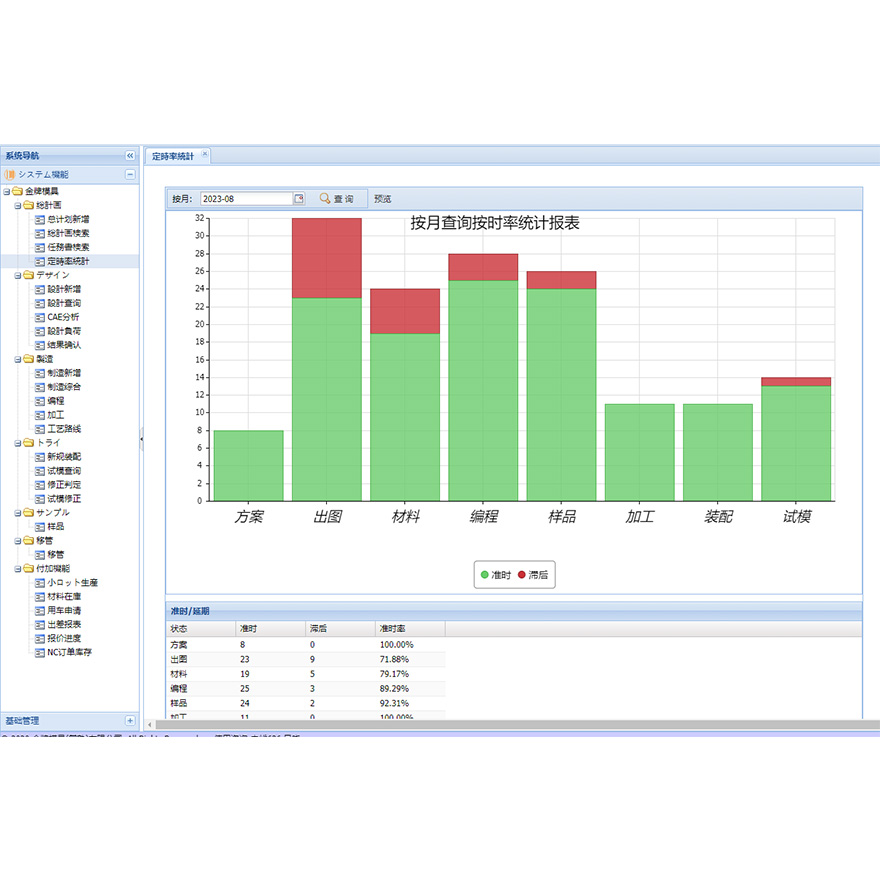Collapse the 系统导航 sidebar with double-arrow icon

pyautogui.click(x=130, y=156)
